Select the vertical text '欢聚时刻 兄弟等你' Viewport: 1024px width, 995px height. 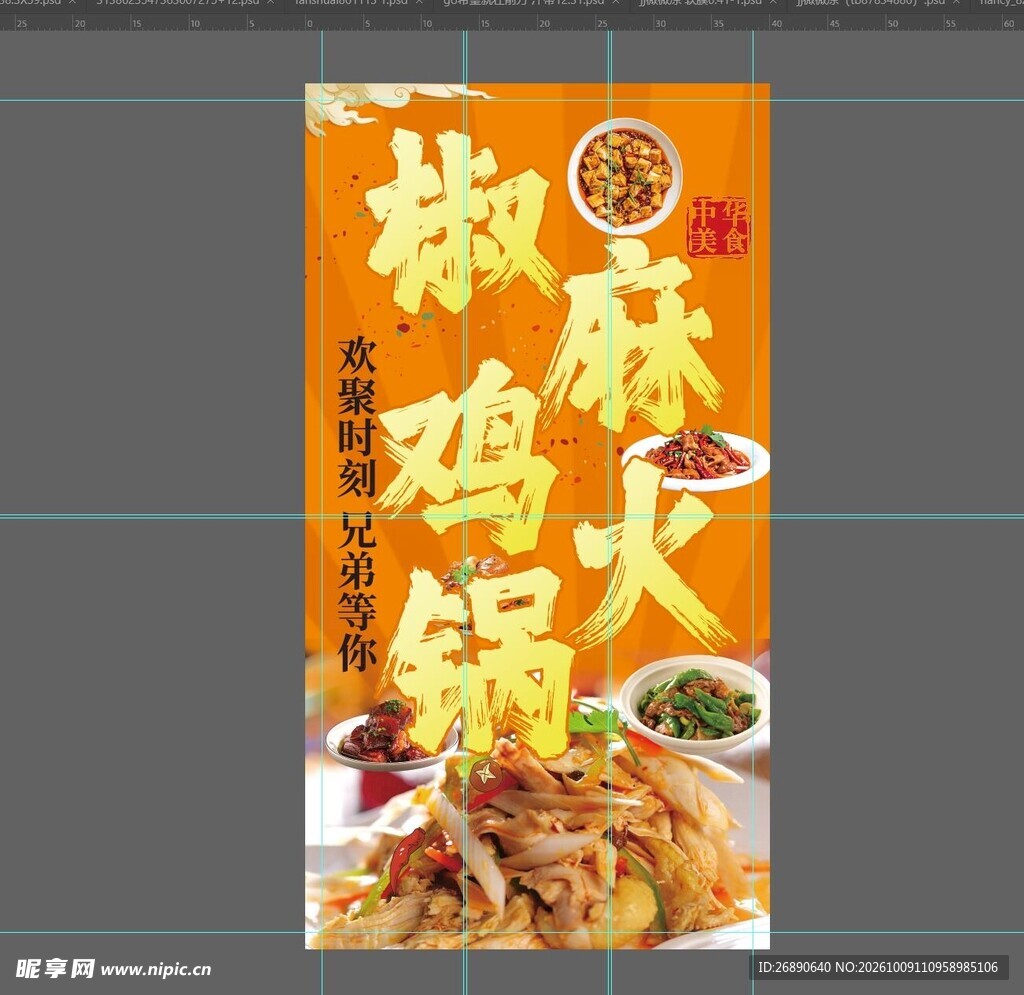[x=357, y=503]
